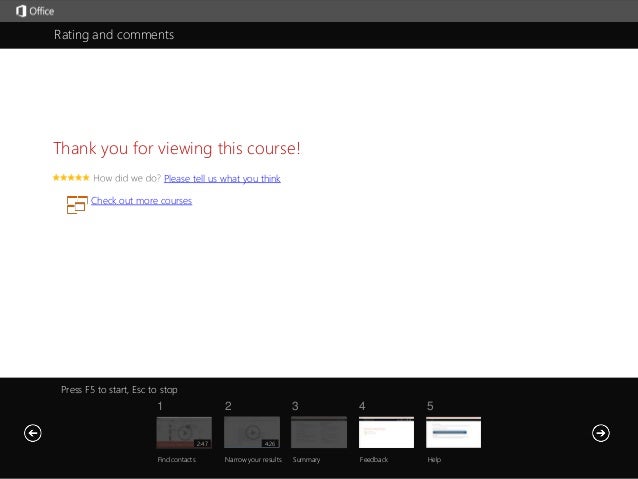Open 'Please tell us what you think' link

[x=222, y=179]
